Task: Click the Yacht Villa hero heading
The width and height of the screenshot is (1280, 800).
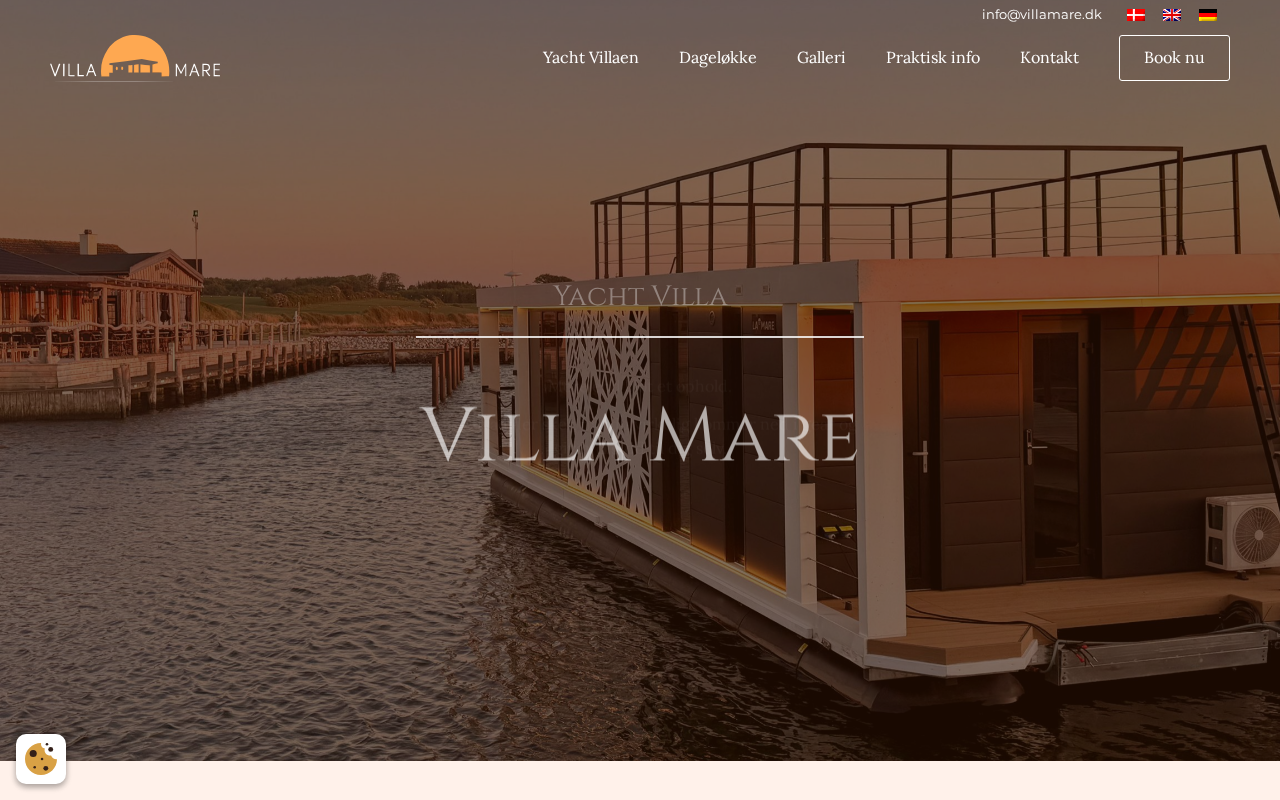Action: (640, 296)
